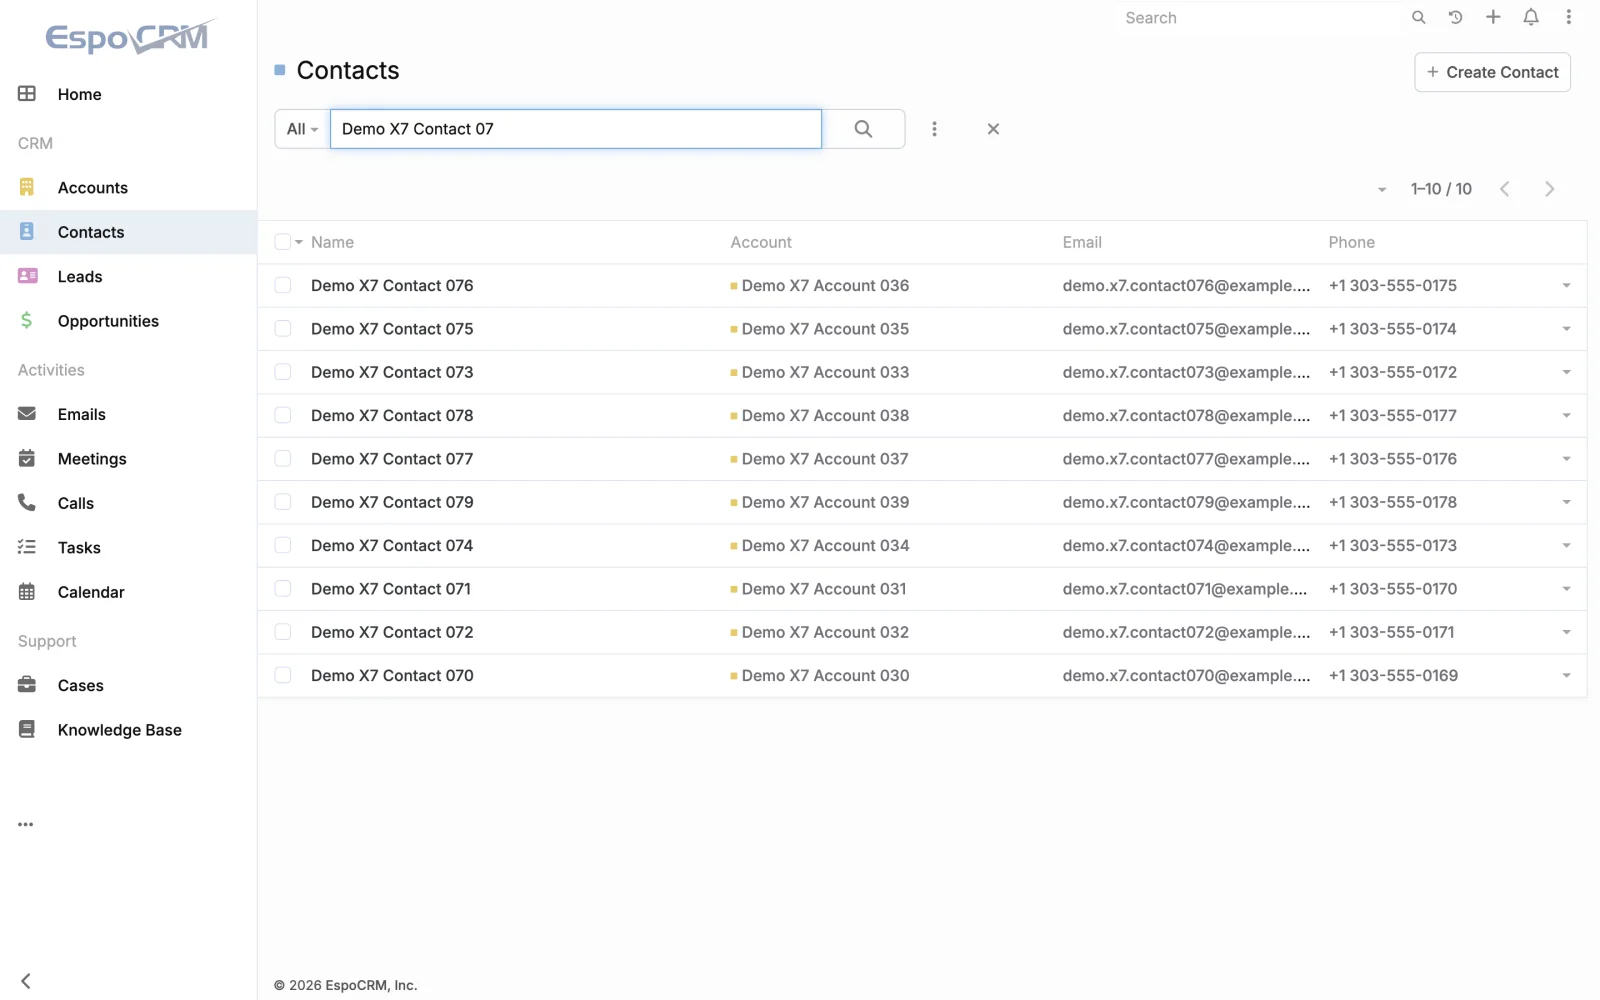Check the box for Demo X7 Contact 073
This screenshot has height=1000, width=1600.
pyautogui.click(x=283, y=372)
